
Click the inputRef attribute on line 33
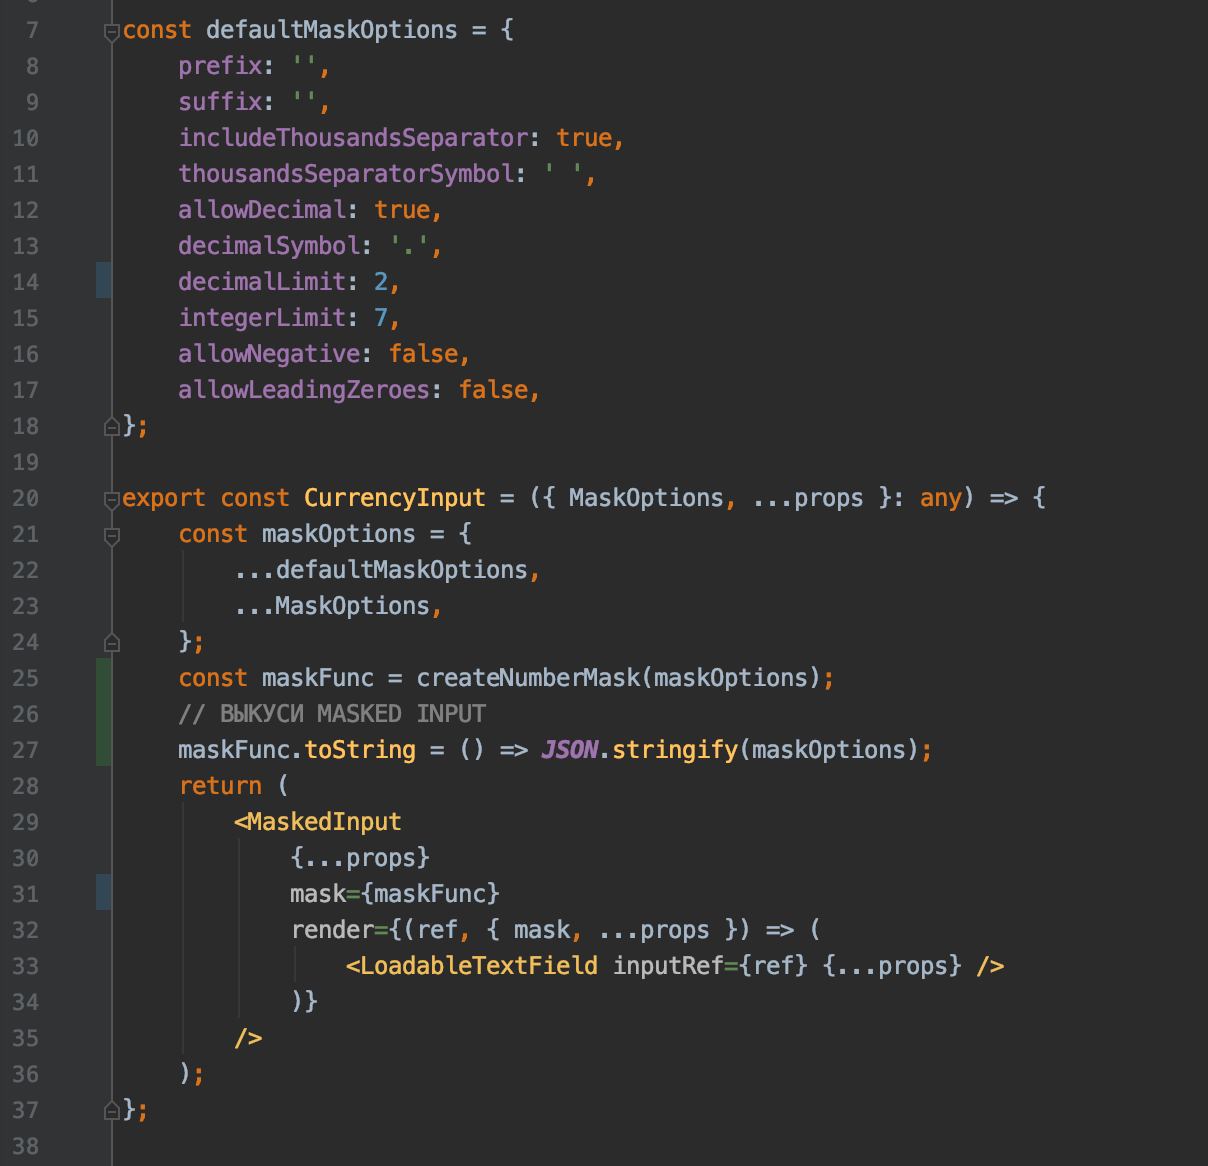point(668,966)
